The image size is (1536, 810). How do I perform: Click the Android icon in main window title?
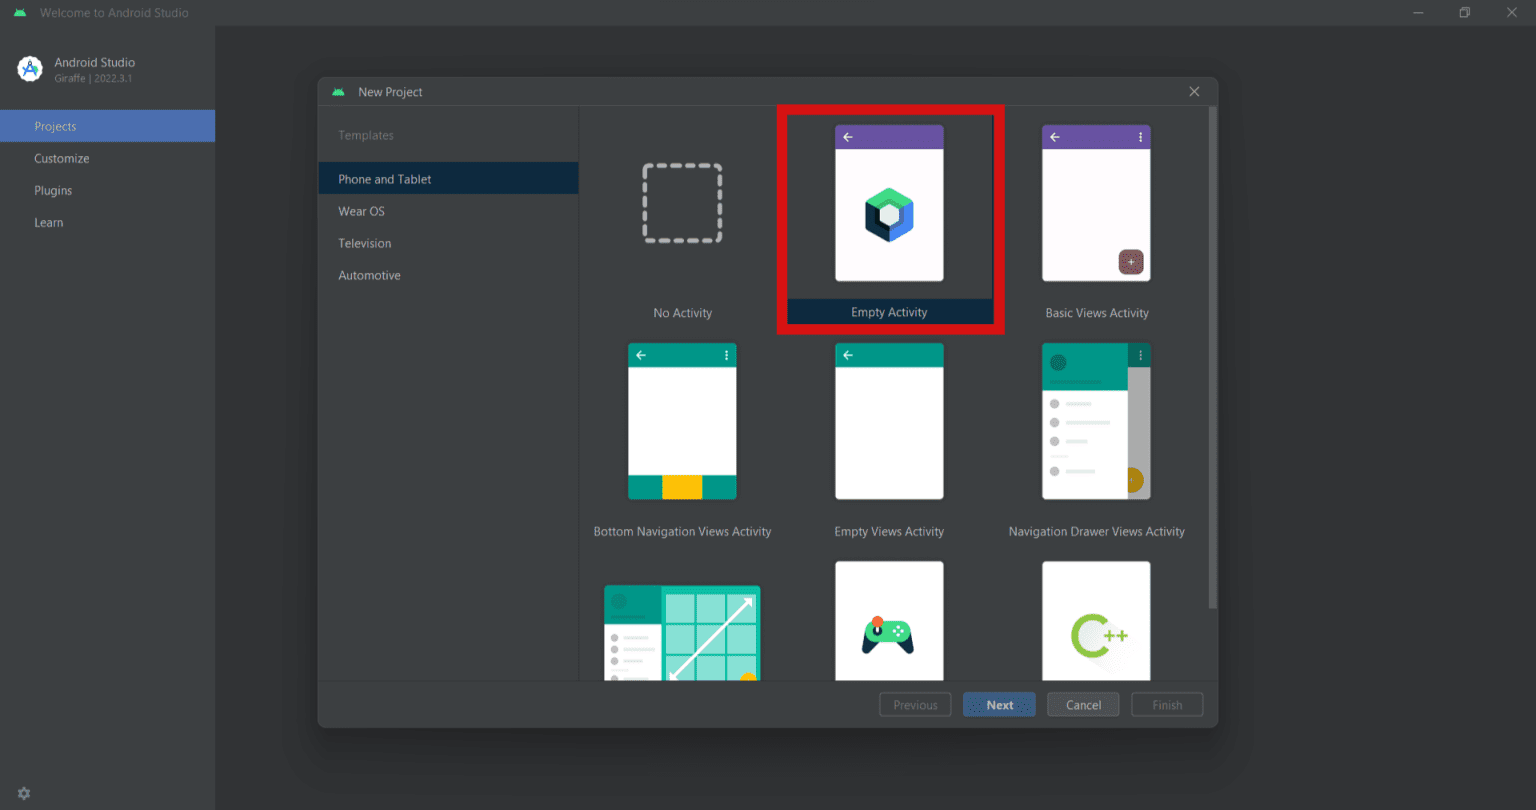20,13
